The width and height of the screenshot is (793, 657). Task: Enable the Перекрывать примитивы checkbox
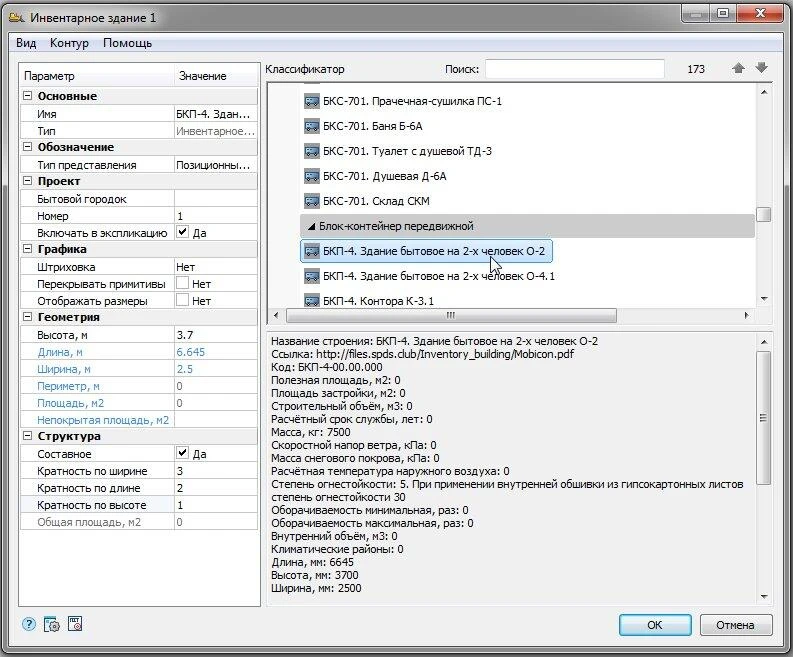click(182, 284)
